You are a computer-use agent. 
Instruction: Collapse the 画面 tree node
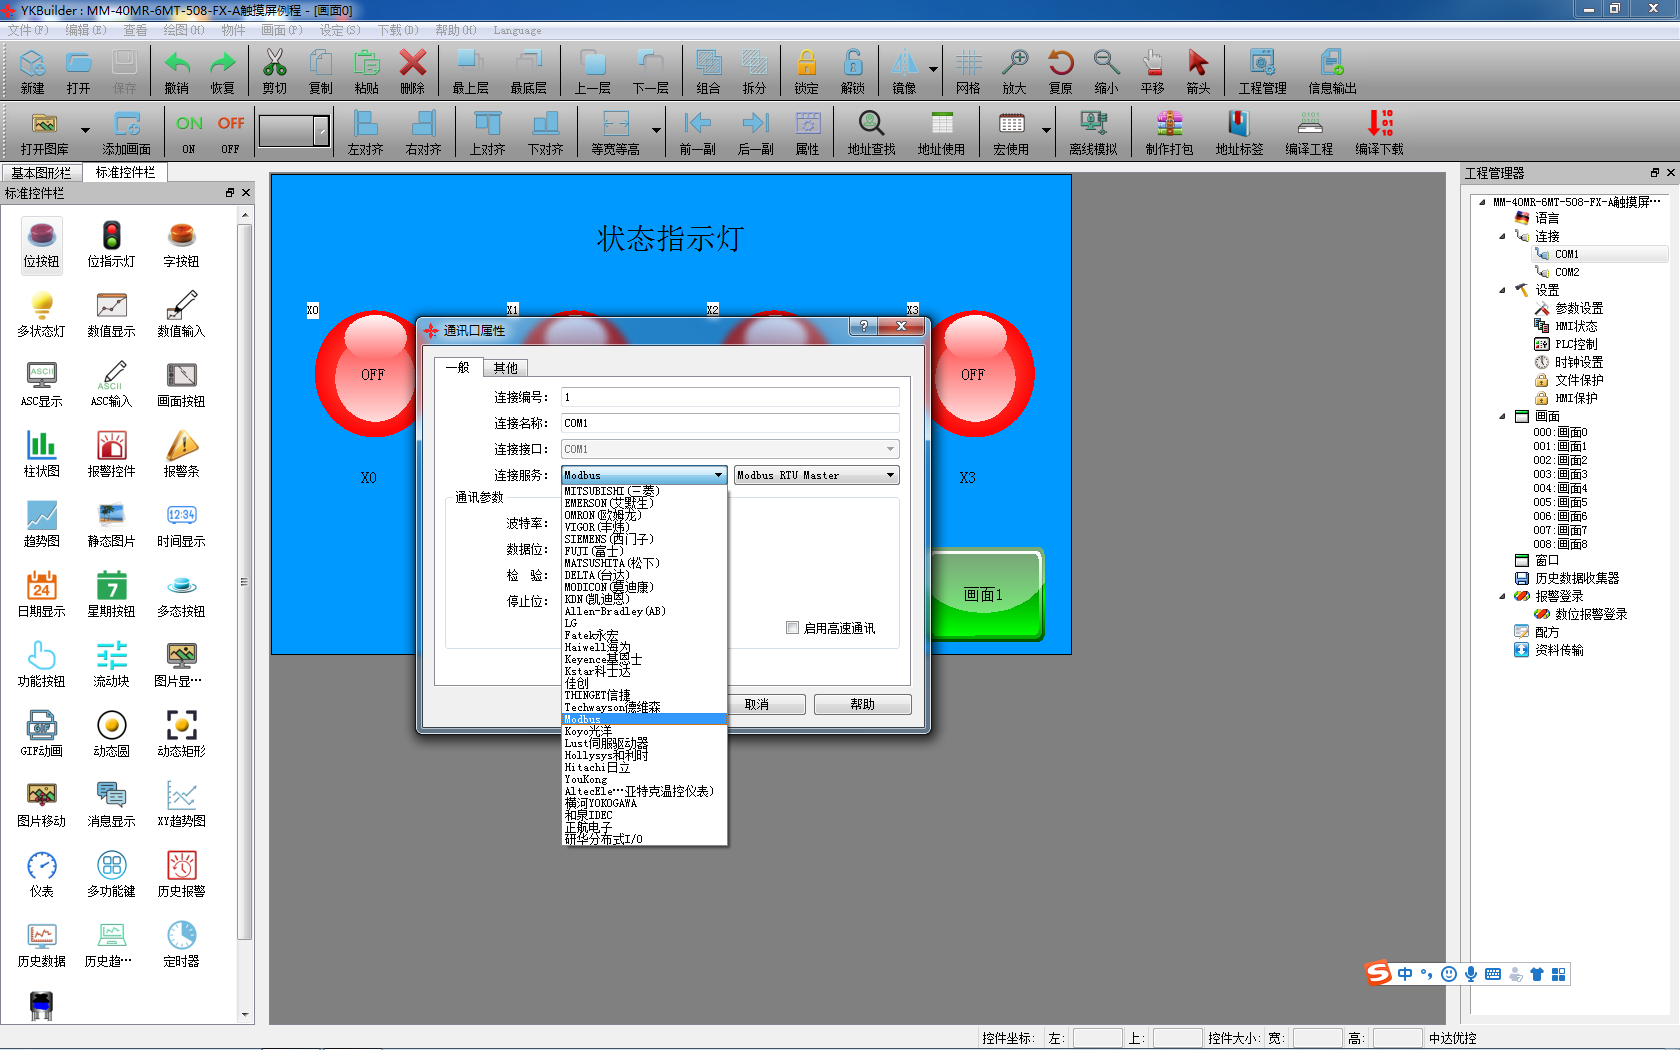point(1502,416)
